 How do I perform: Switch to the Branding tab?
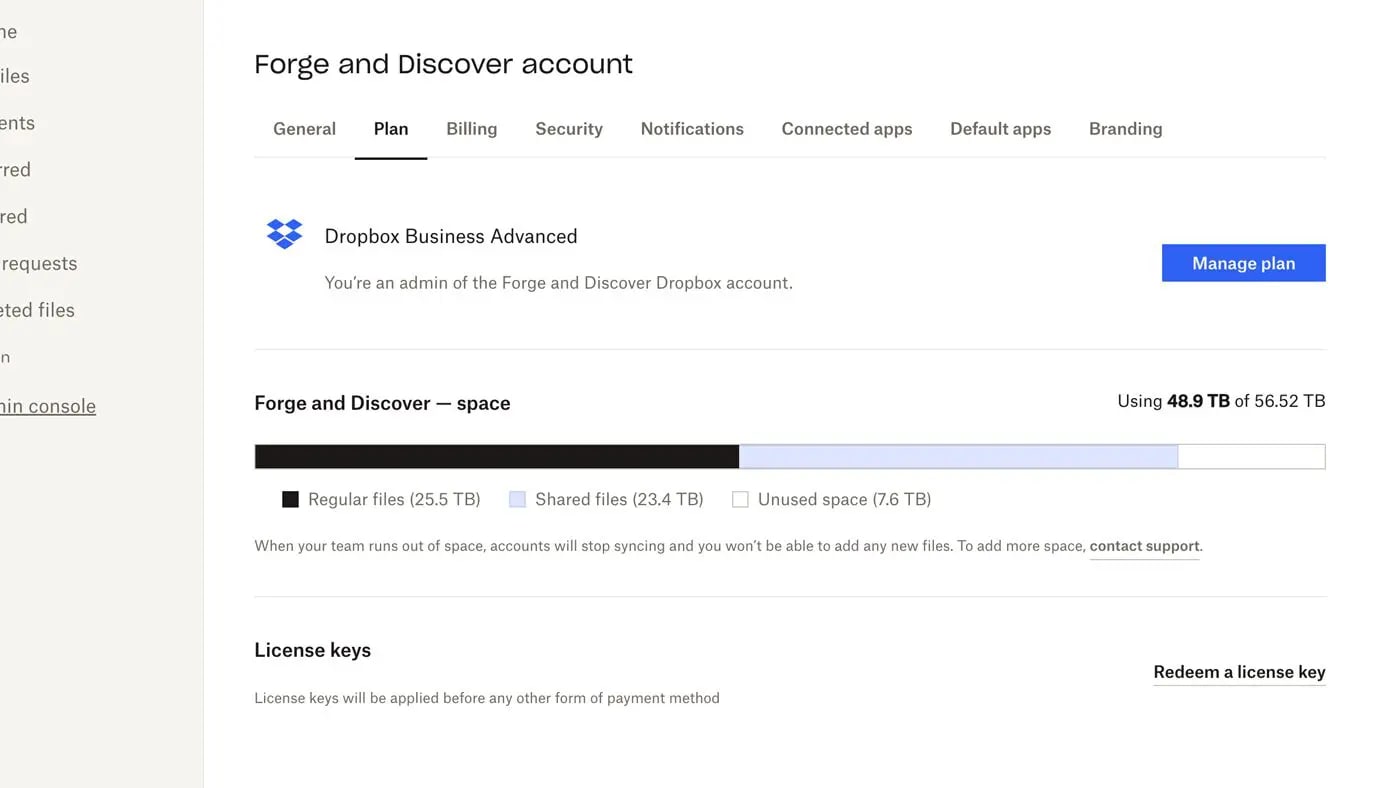pos(1125,128)
